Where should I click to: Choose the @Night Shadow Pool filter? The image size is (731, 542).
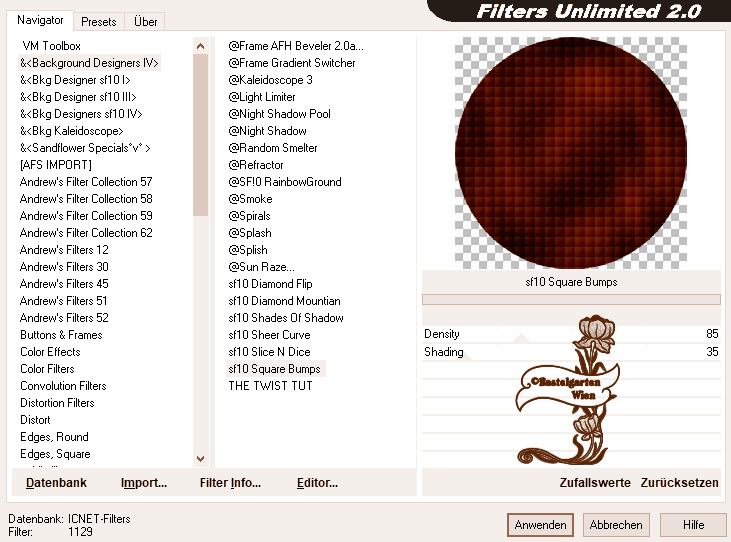(279, 114)
